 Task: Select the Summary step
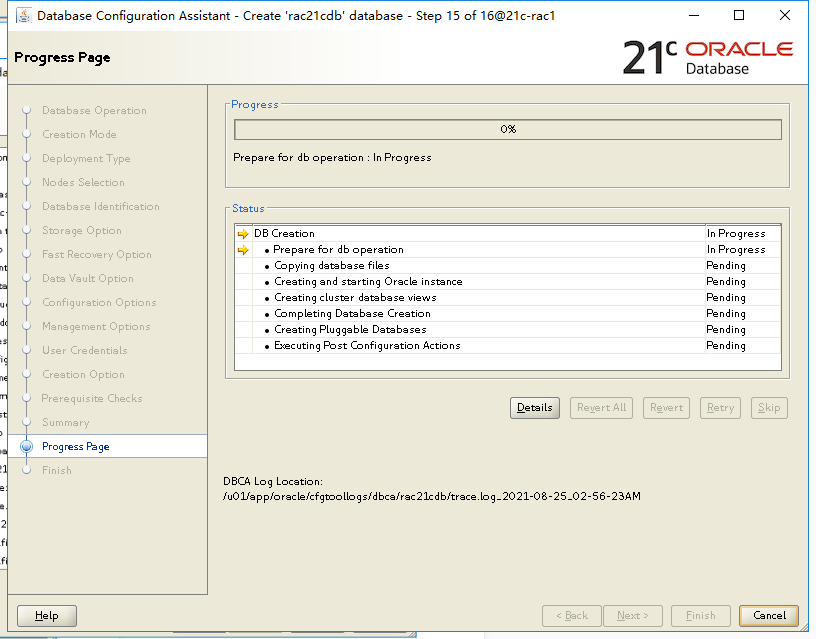(x=66, y=422)
